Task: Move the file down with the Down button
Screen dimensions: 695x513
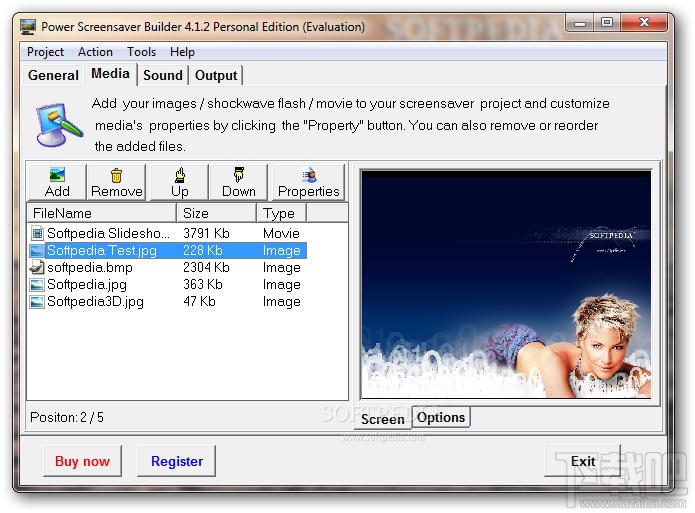Action: 238,182
